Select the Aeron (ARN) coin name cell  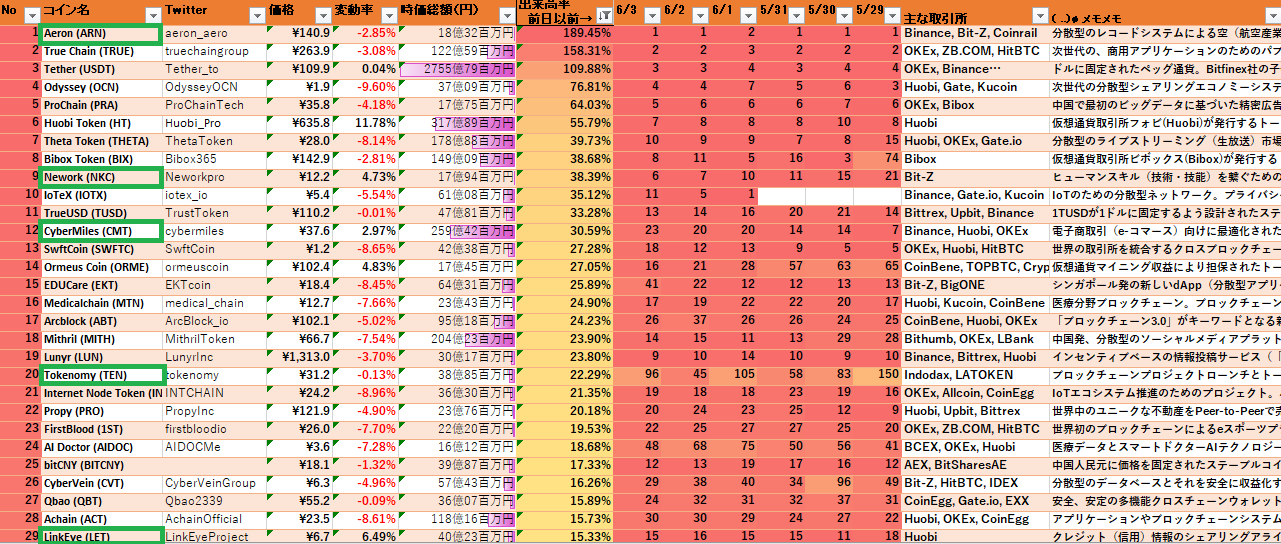[100, 33]
